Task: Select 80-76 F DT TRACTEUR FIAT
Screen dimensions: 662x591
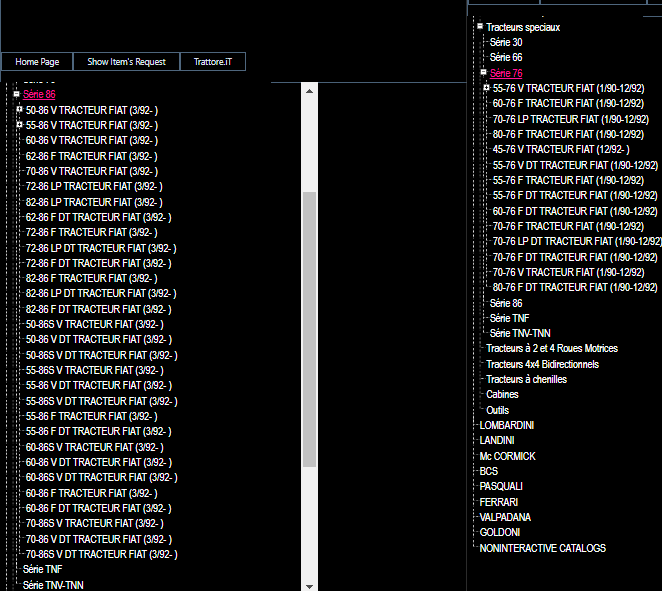Action: click(575, 287)
